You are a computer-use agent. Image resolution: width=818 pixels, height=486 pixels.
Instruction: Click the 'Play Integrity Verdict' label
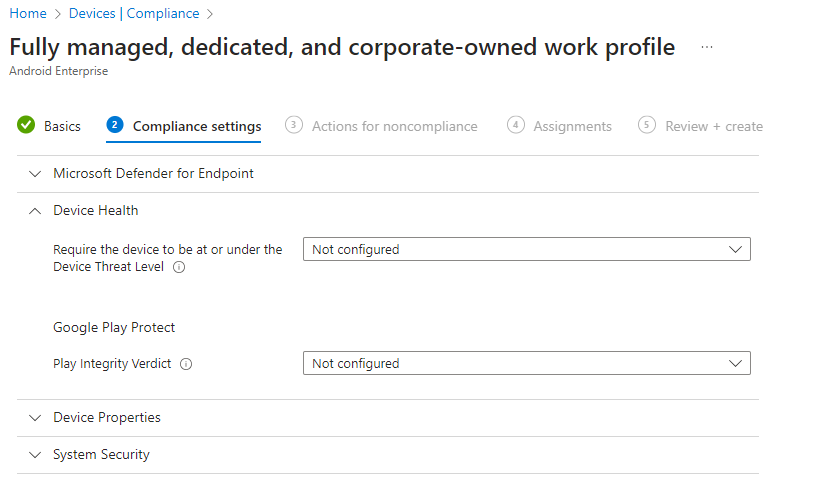(x=112, y=363)
